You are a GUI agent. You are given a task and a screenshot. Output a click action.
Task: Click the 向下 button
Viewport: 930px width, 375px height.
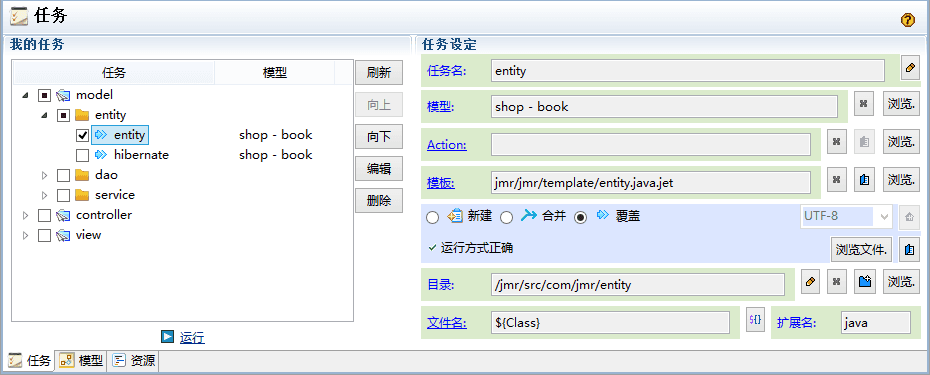click(379, 137)
